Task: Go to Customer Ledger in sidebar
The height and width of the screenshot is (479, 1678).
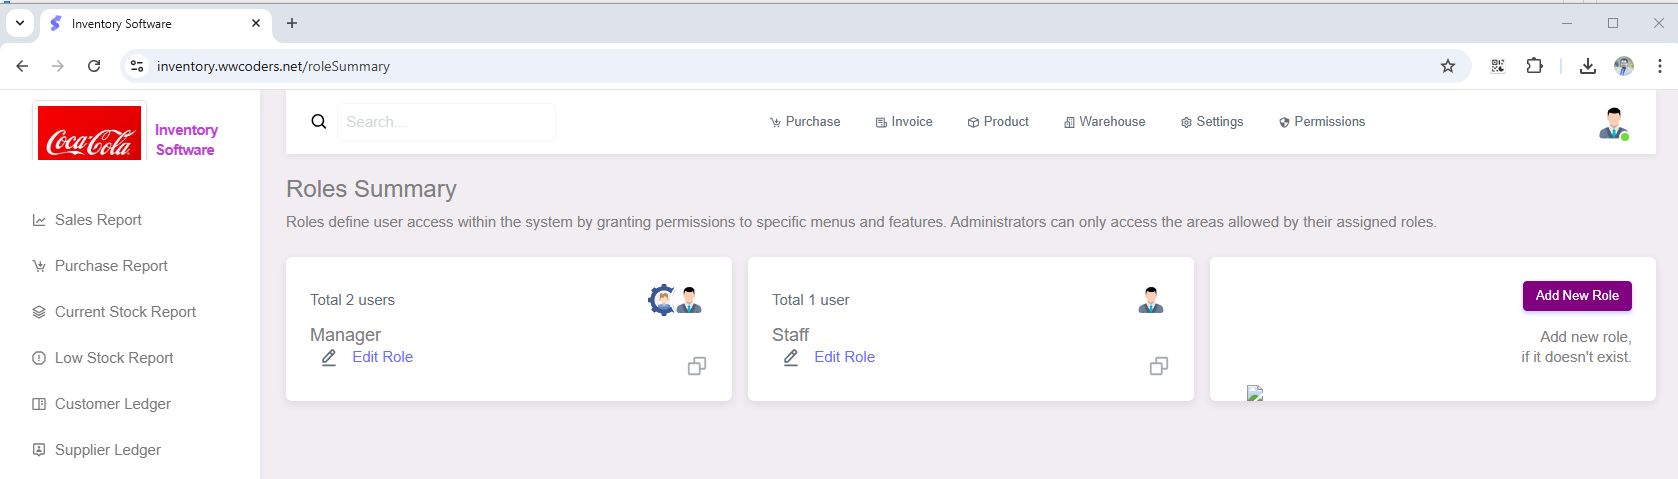Action: 113,404
